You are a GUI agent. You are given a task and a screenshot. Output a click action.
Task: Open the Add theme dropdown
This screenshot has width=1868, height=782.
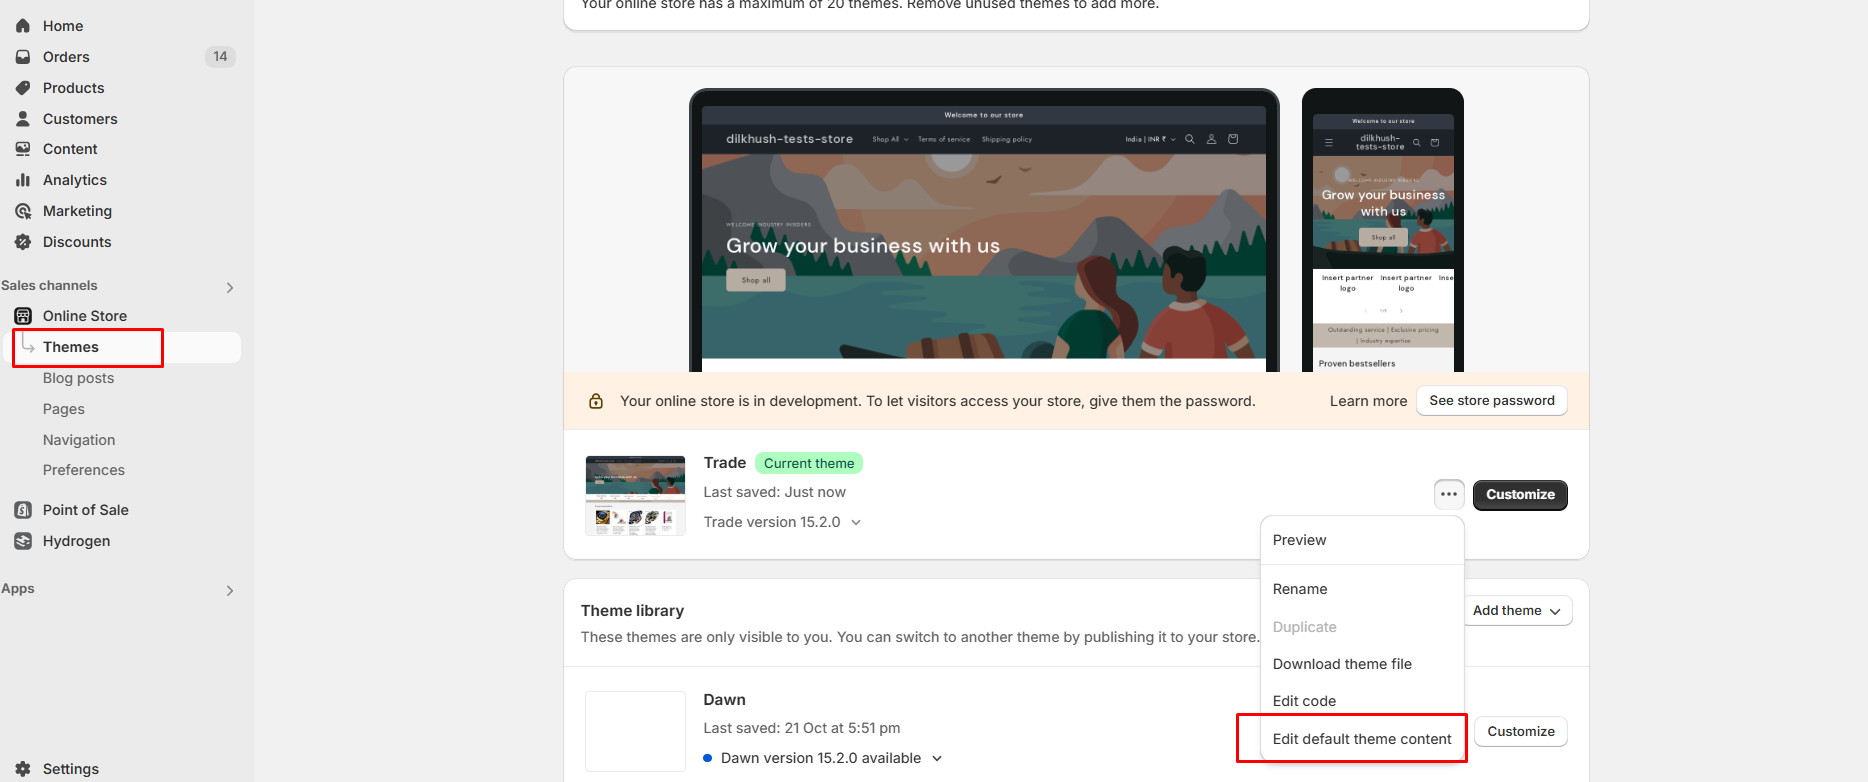1516,611
